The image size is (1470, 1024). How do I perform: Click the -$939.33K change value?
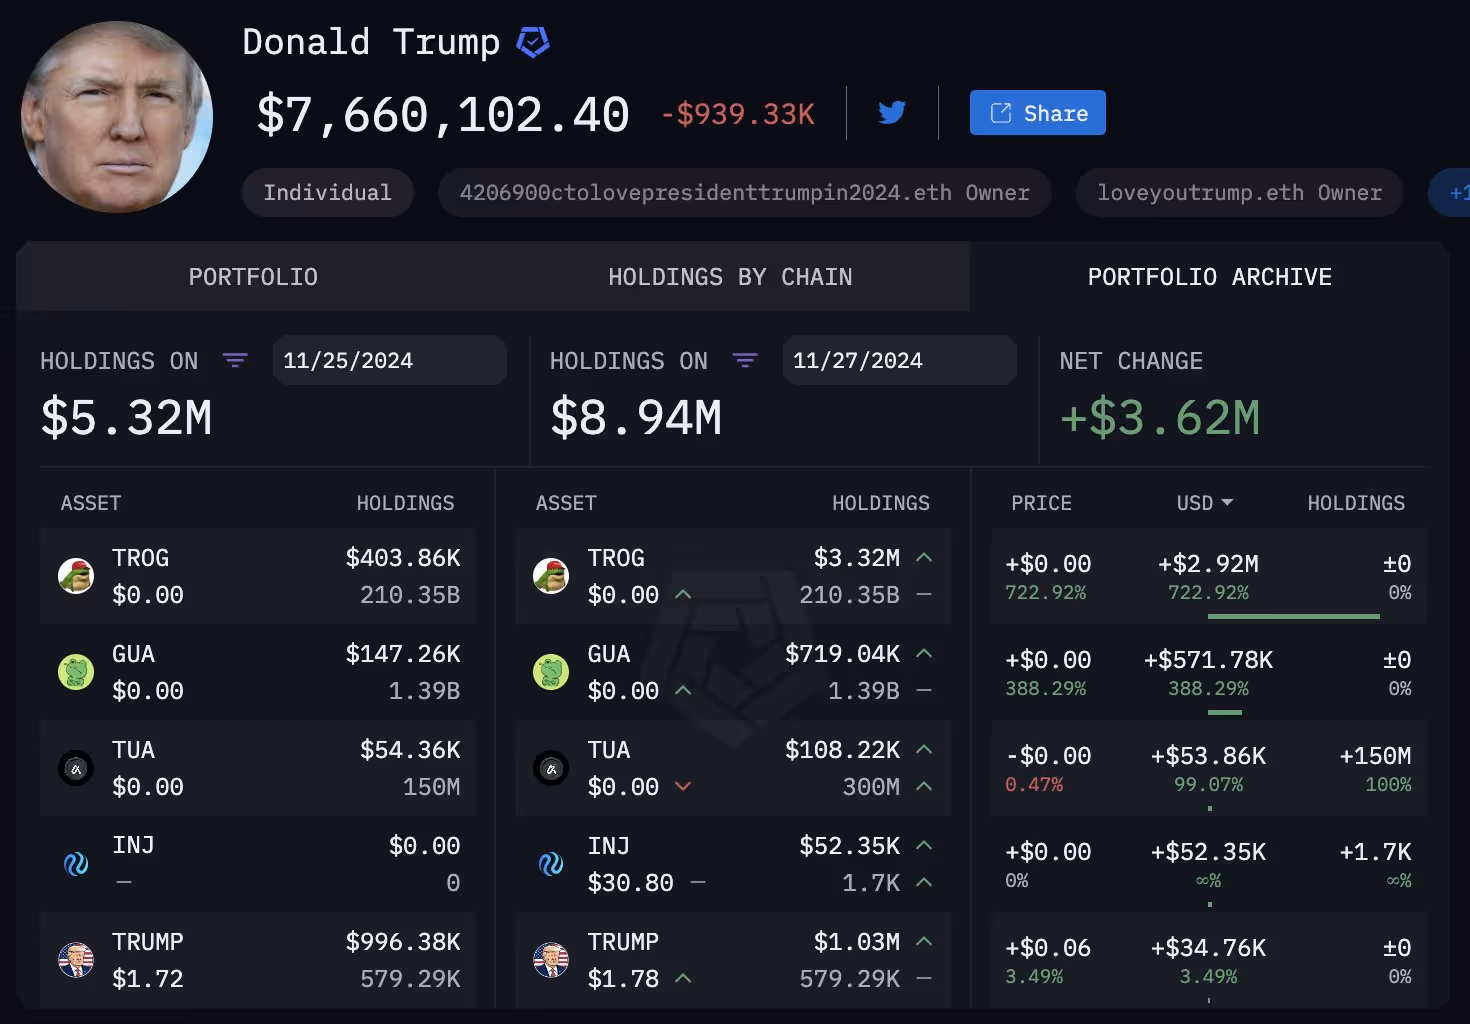[x=738, y=114]
